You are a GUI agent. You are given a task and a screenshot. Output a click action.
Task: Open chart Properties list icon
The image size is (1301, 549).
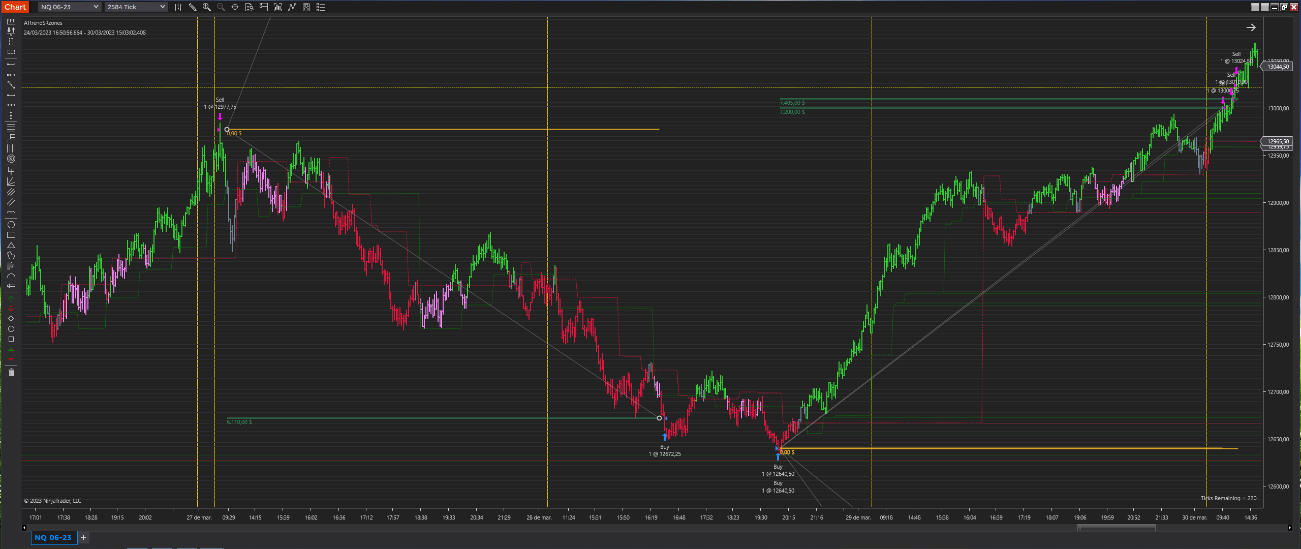point(321,7)
